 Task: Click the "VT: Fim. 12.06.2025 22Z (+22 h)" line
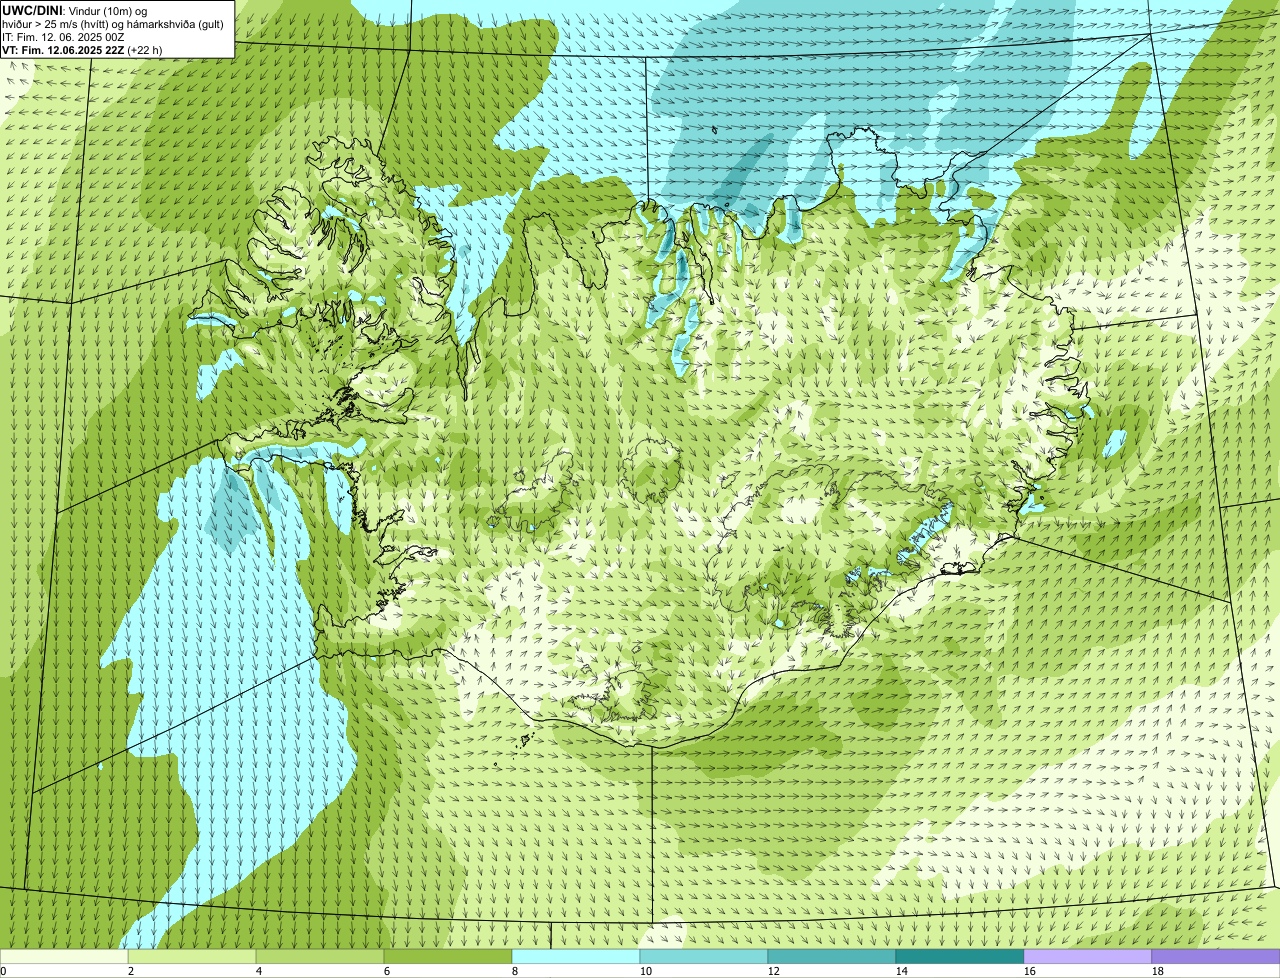82,50
